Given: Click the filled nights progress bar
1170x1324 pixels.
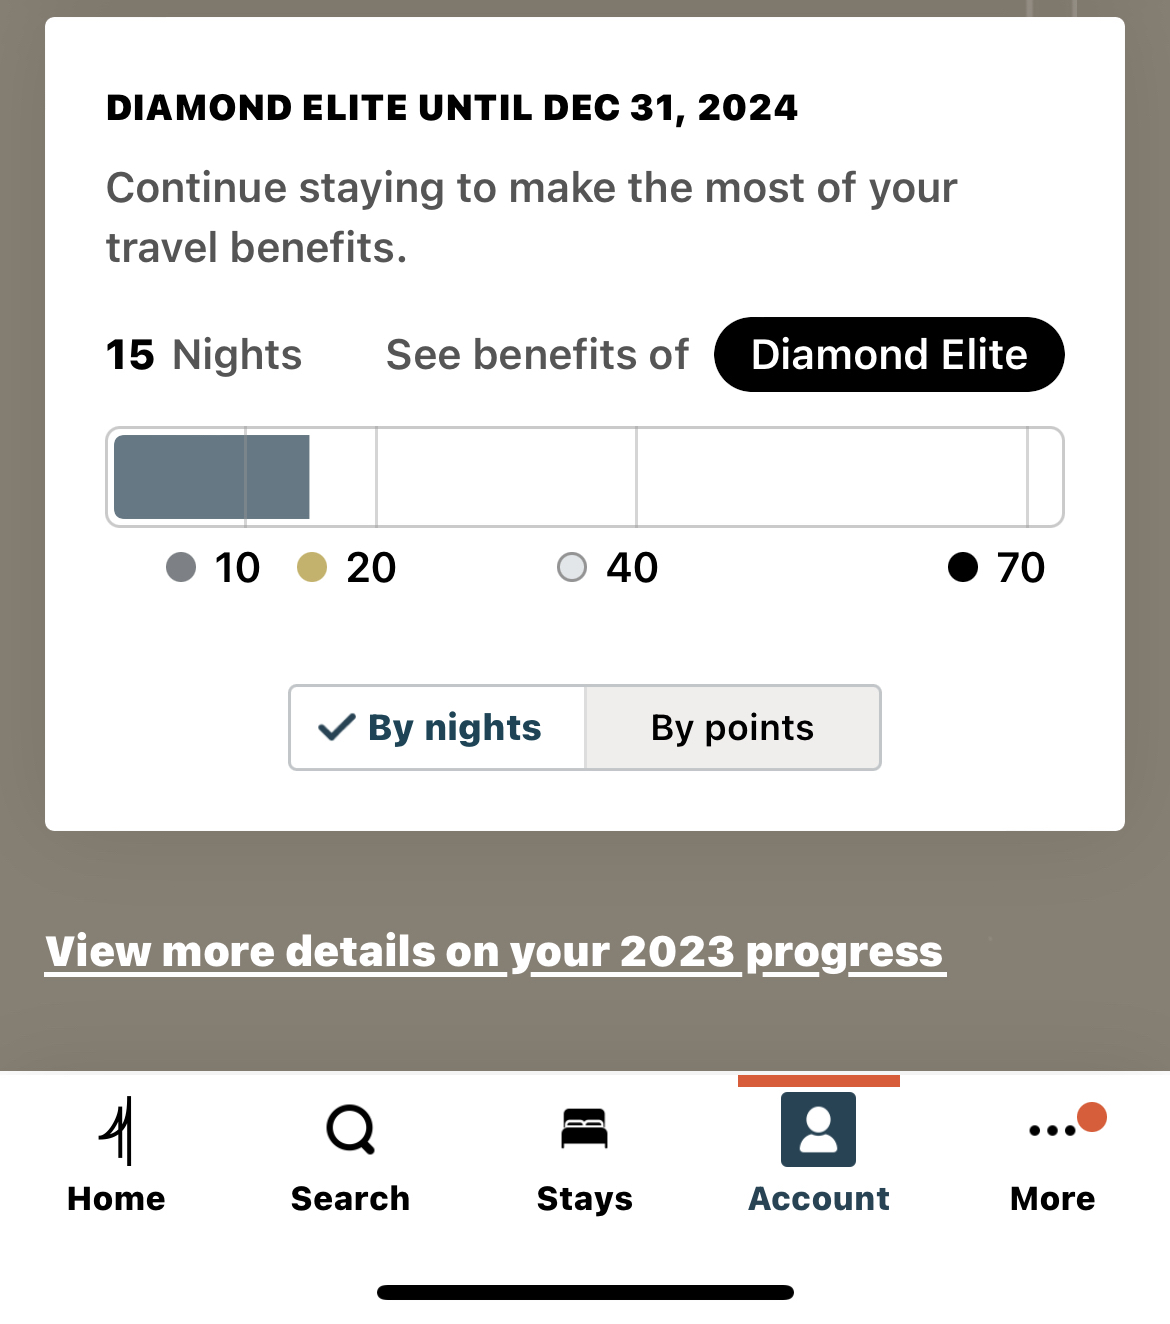Looking at the screenshot, I should tap(212, 477).
